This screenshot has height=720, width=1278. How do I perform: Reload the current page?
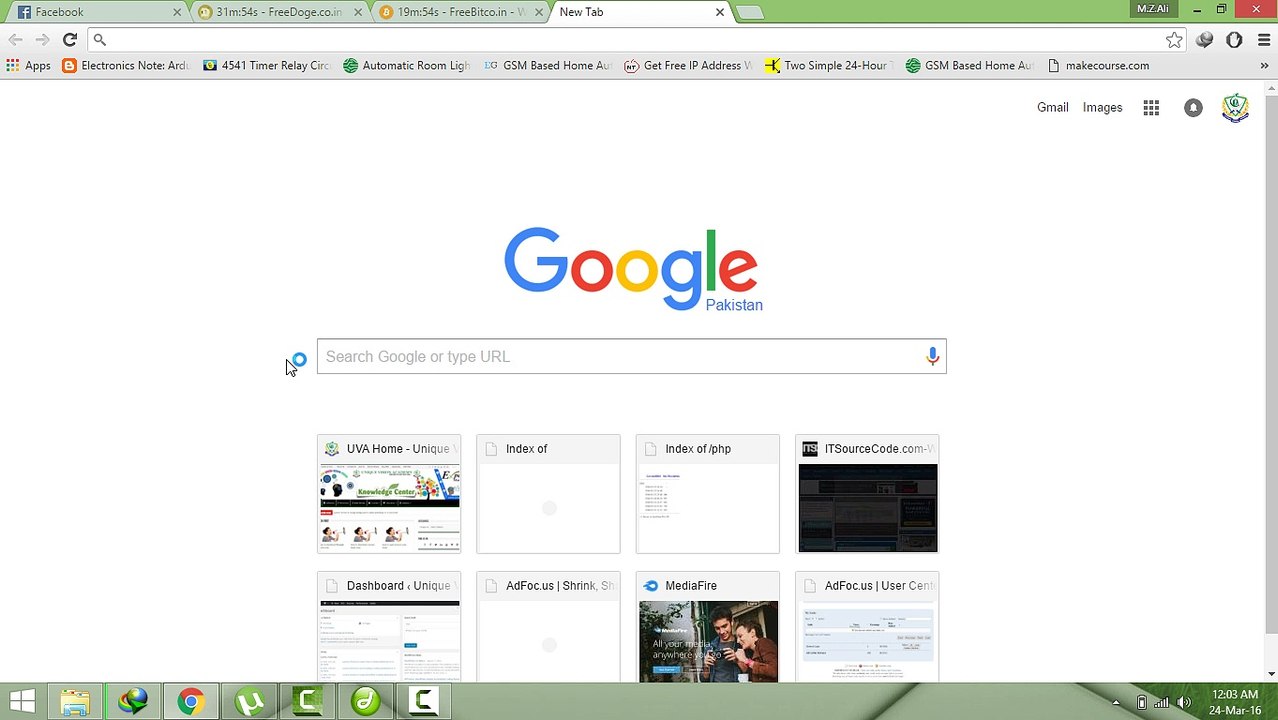[x=69, y=40]
